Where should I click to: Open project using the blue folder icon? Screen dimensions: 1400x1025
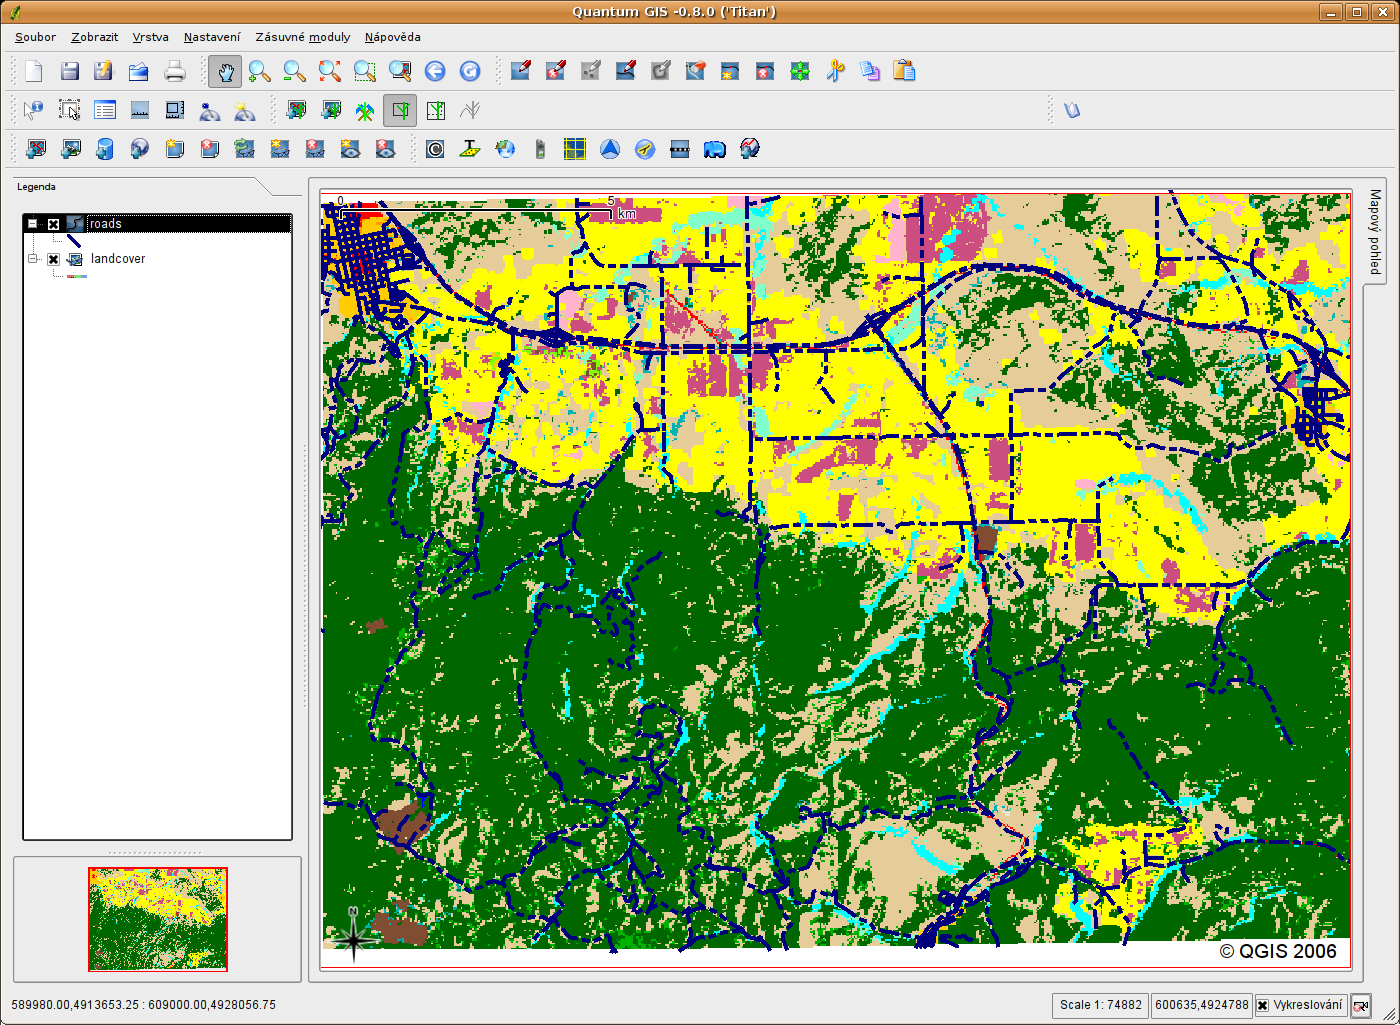coord(139,71)
